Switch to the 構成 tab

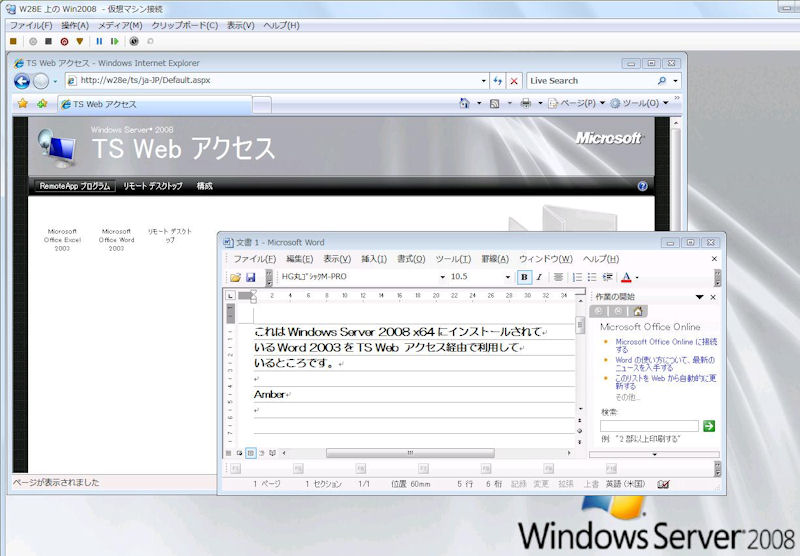tap(205, 186)
